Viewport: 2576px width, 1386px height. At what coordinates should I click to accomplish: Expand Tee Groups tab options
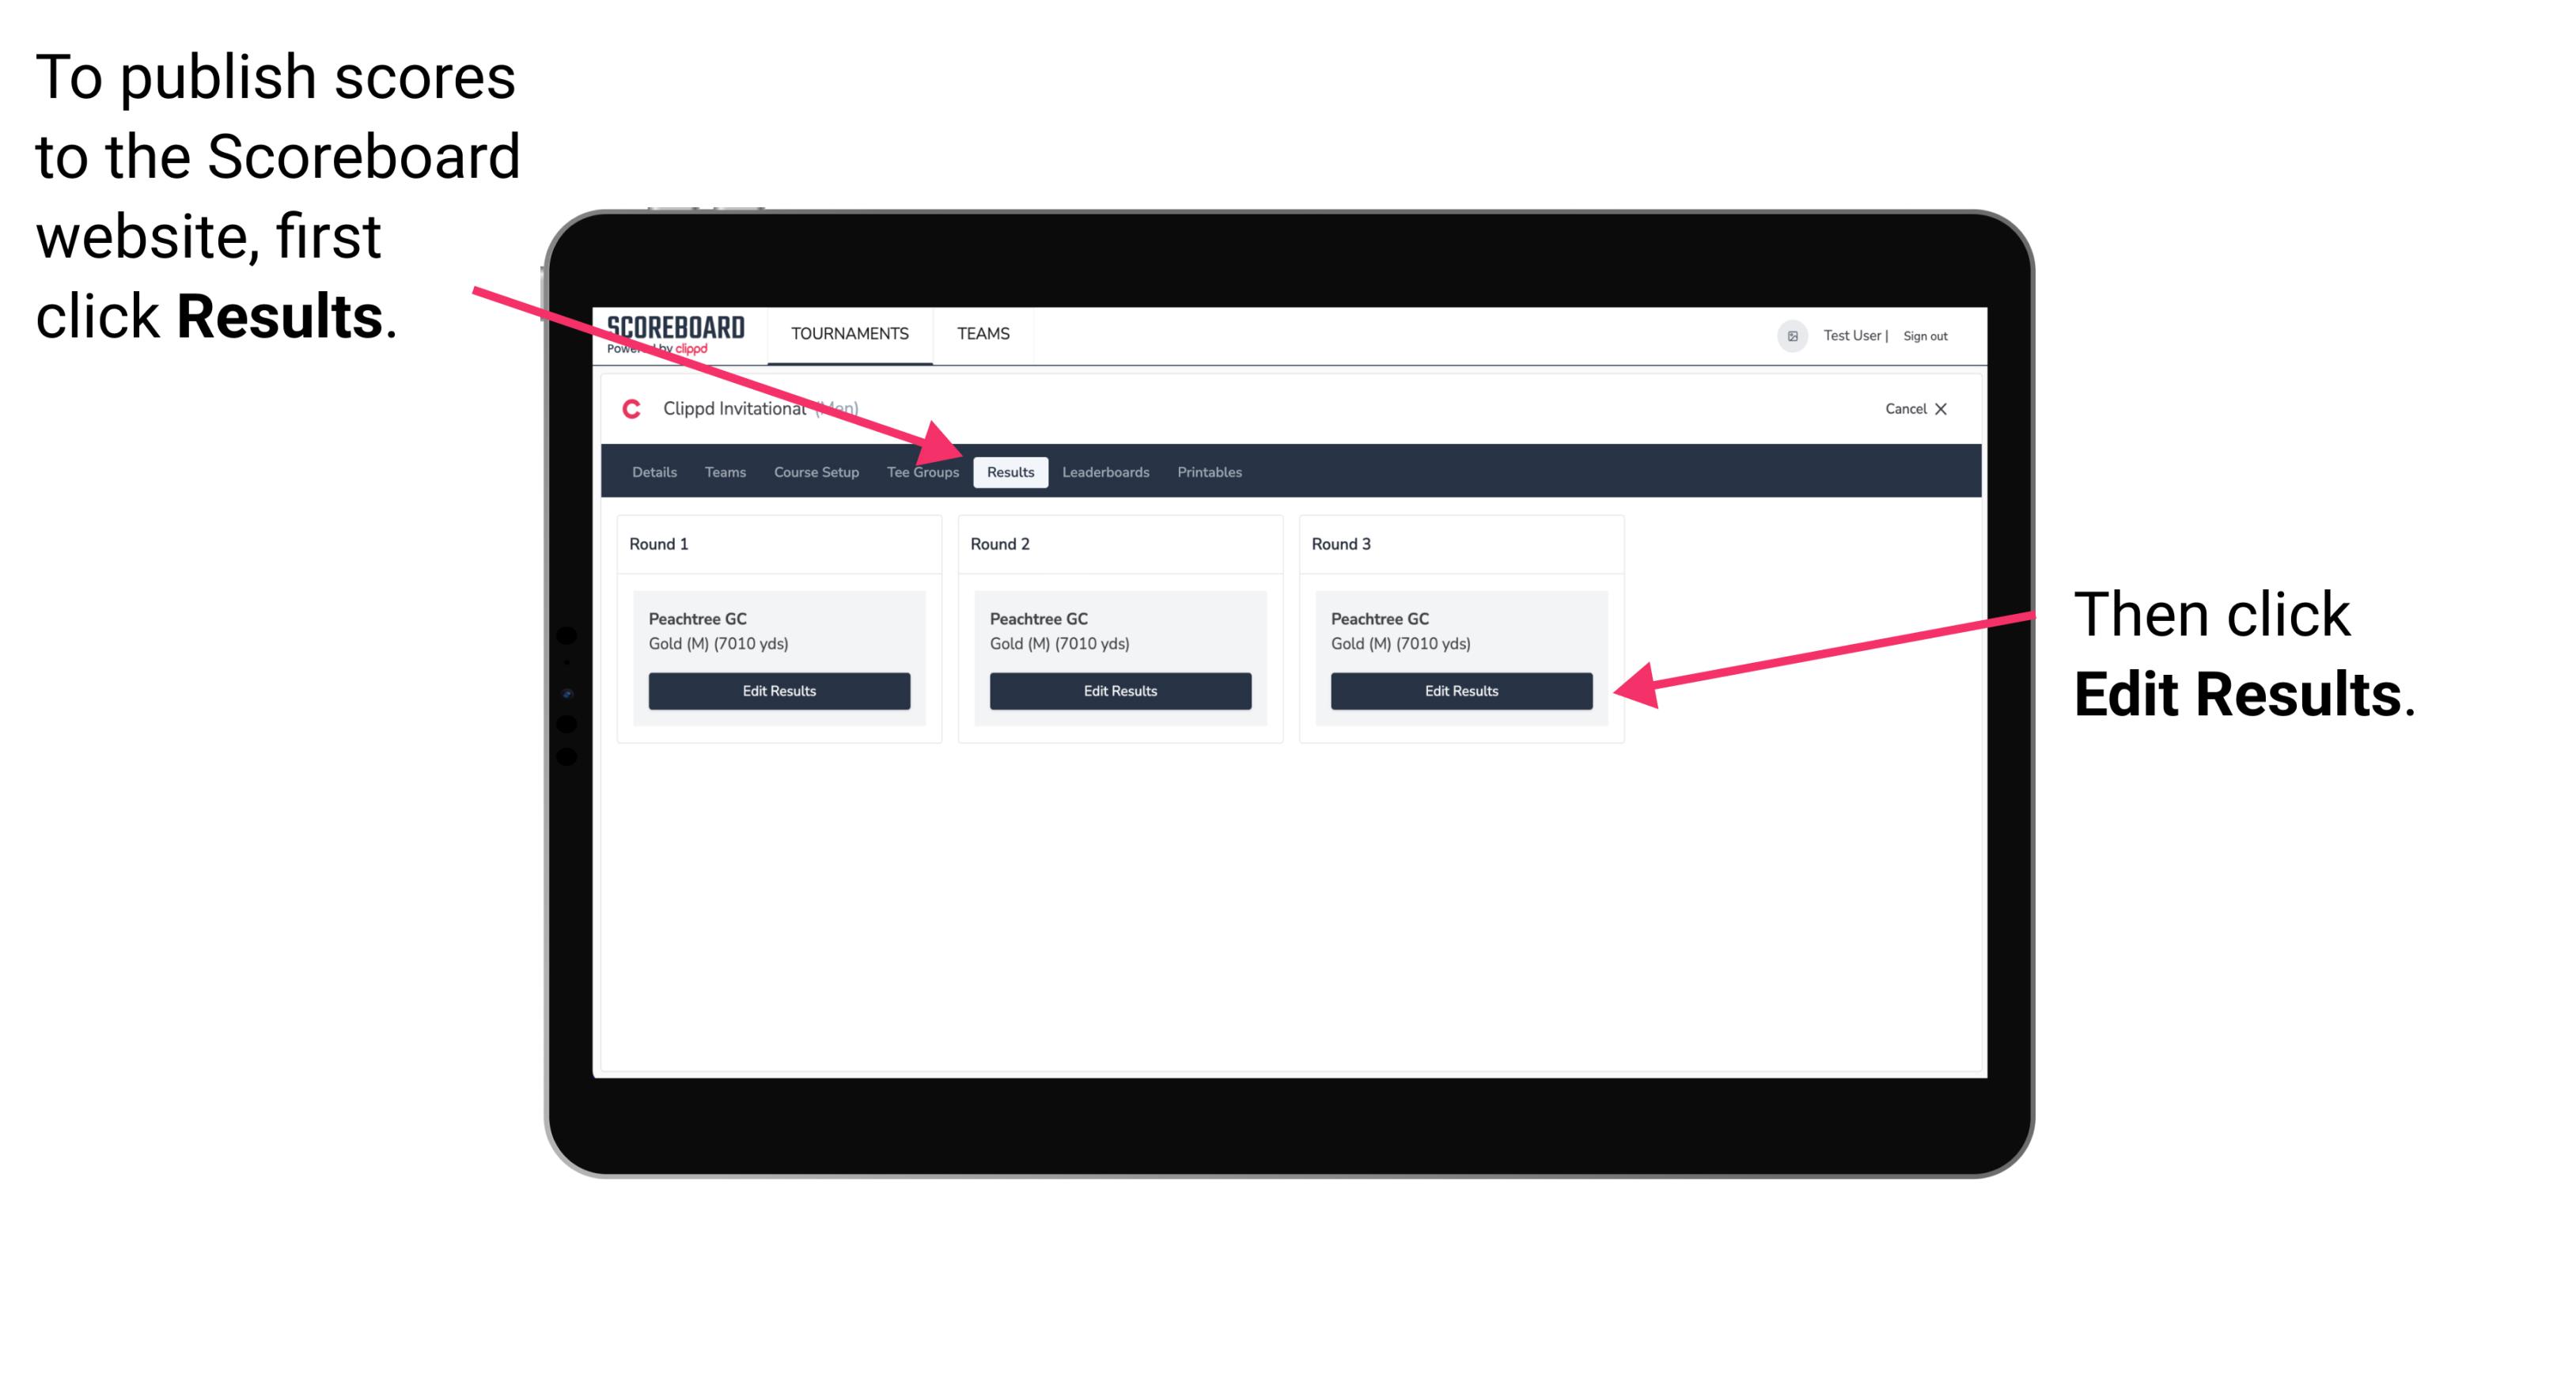tap(922, 471)
